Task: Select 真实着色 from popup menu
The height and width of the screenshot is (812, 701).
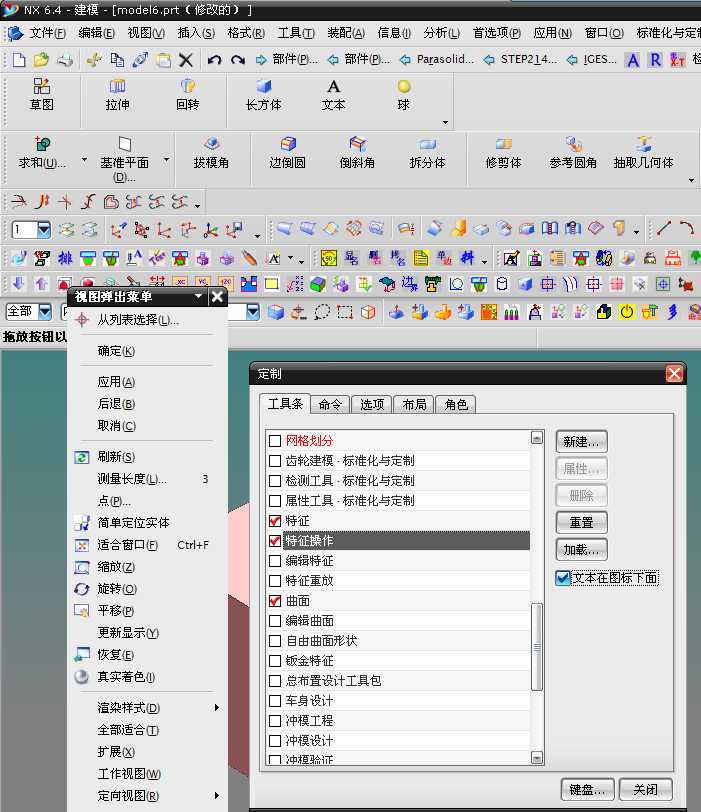Action: coord(147,677)
